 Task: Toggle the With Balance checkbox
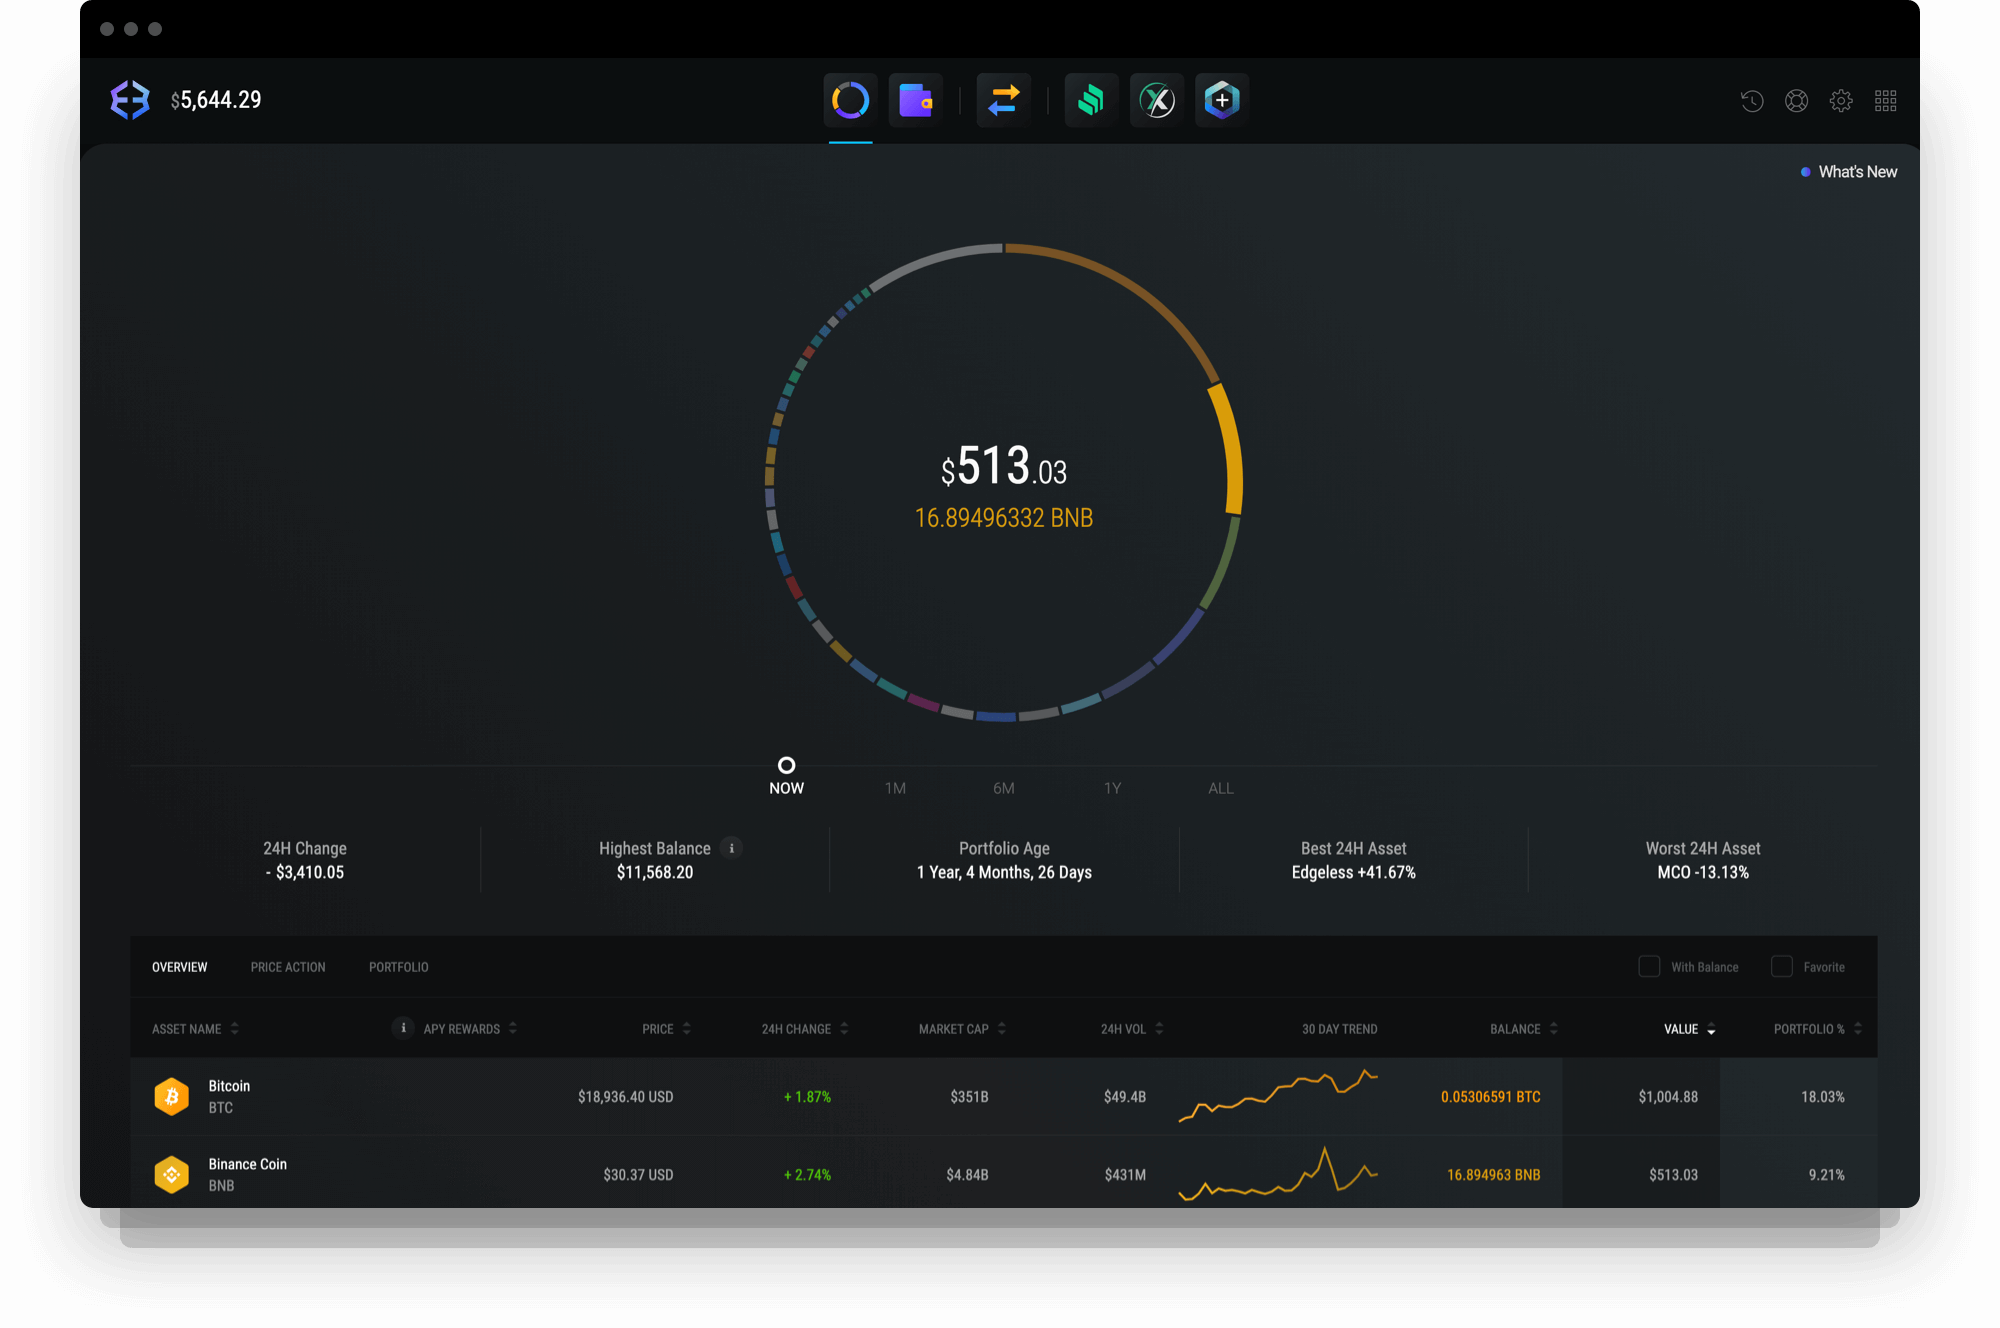tap(1649, 965)
